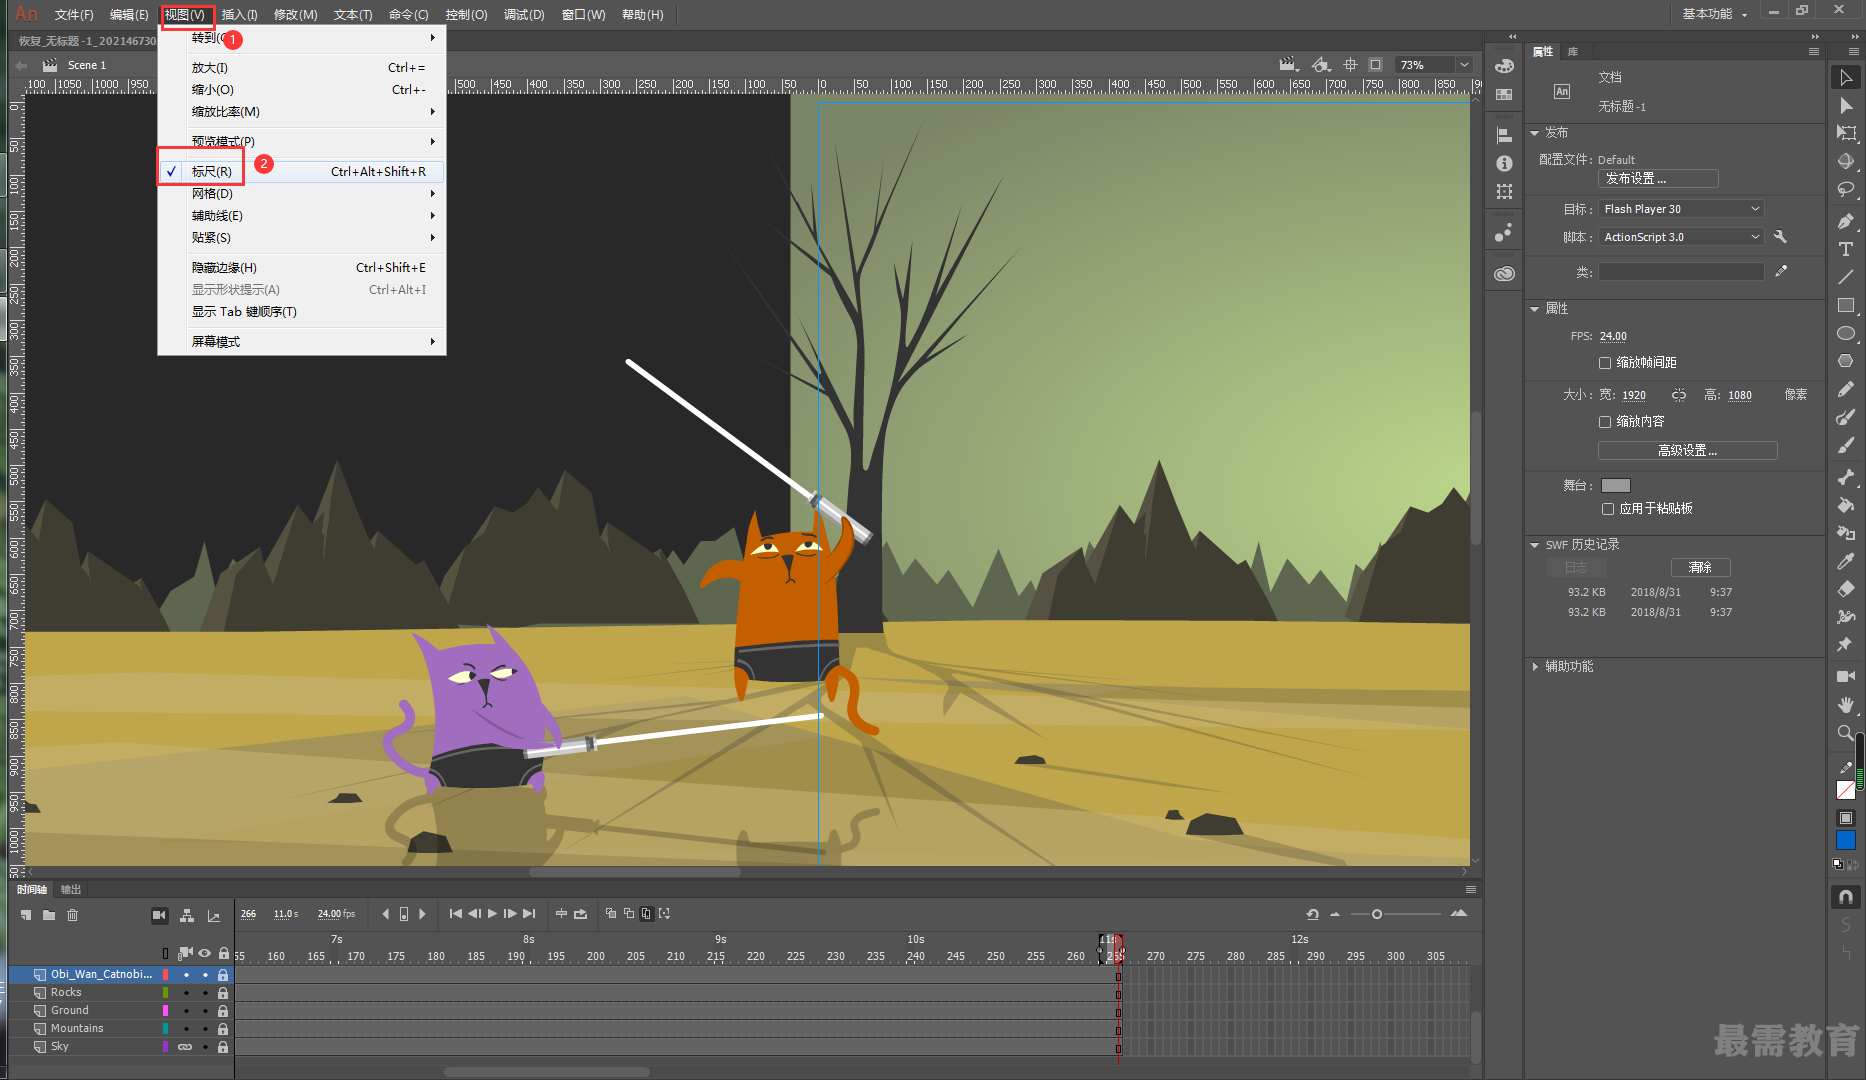Create a new layer in timeline
The width and height of the screenshot is (1866, 1080).
(26, 914)
